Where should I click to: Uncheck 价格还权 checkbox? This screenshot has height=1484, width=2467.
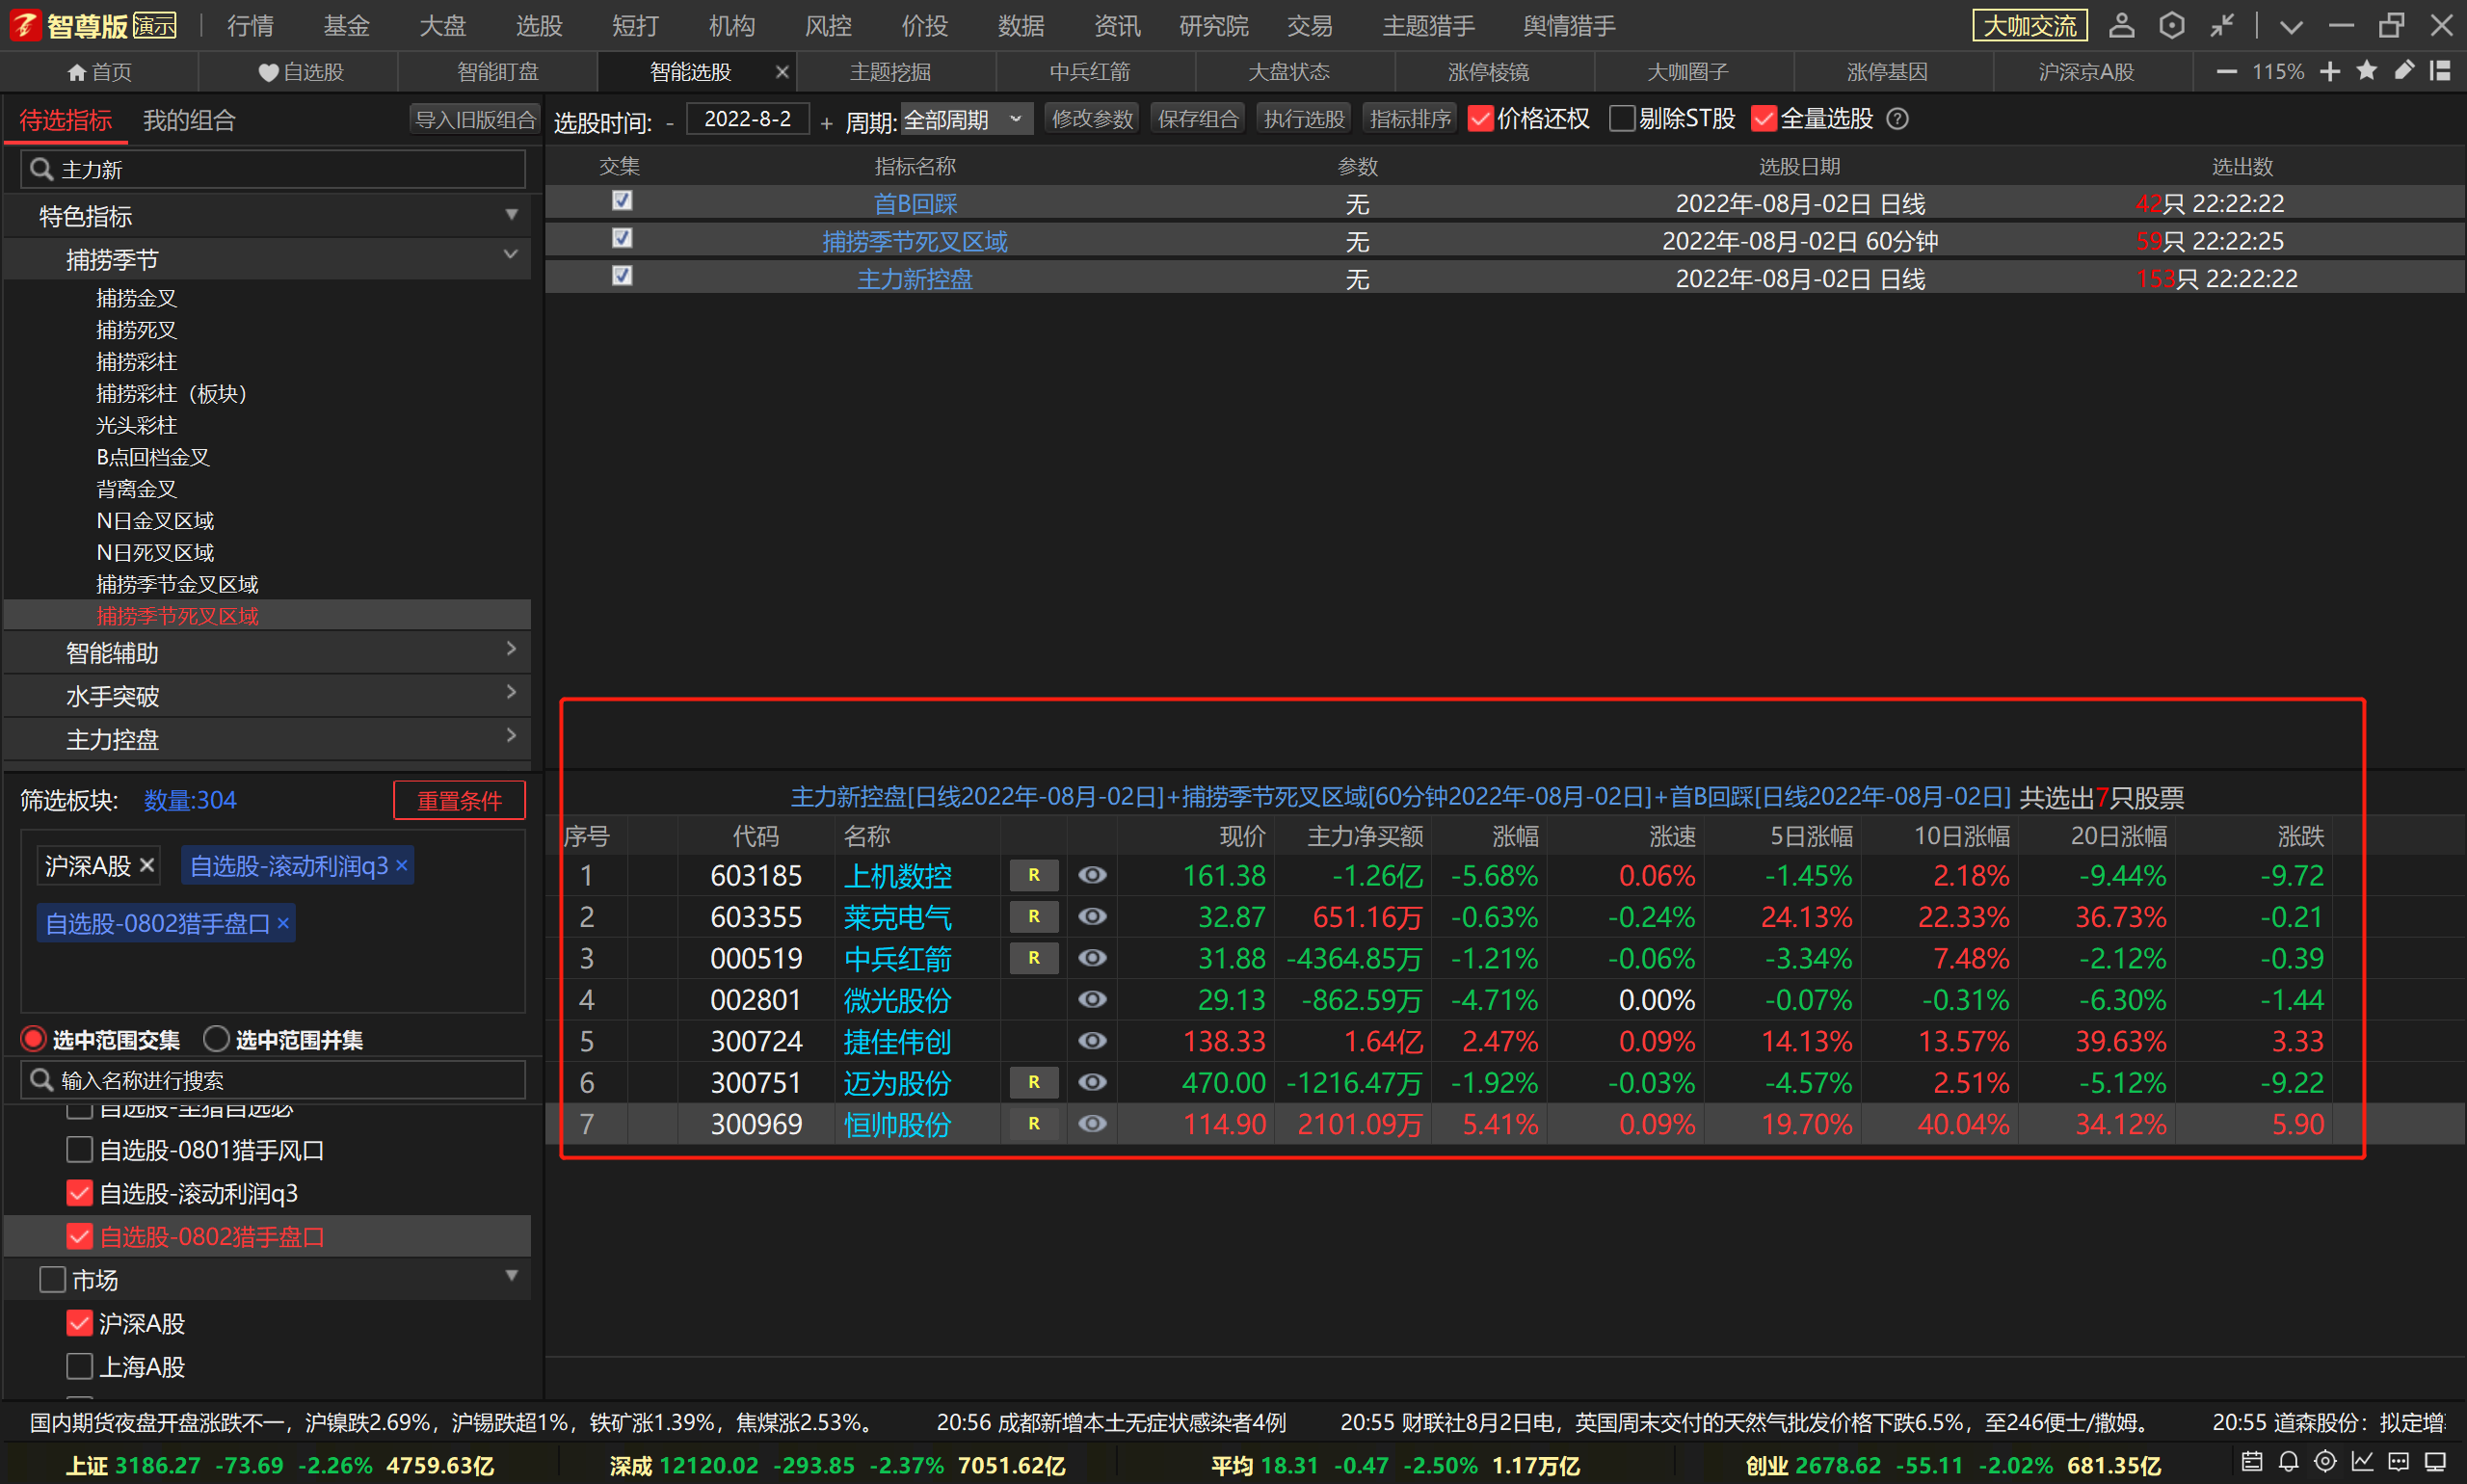(x=1480, y=119)
